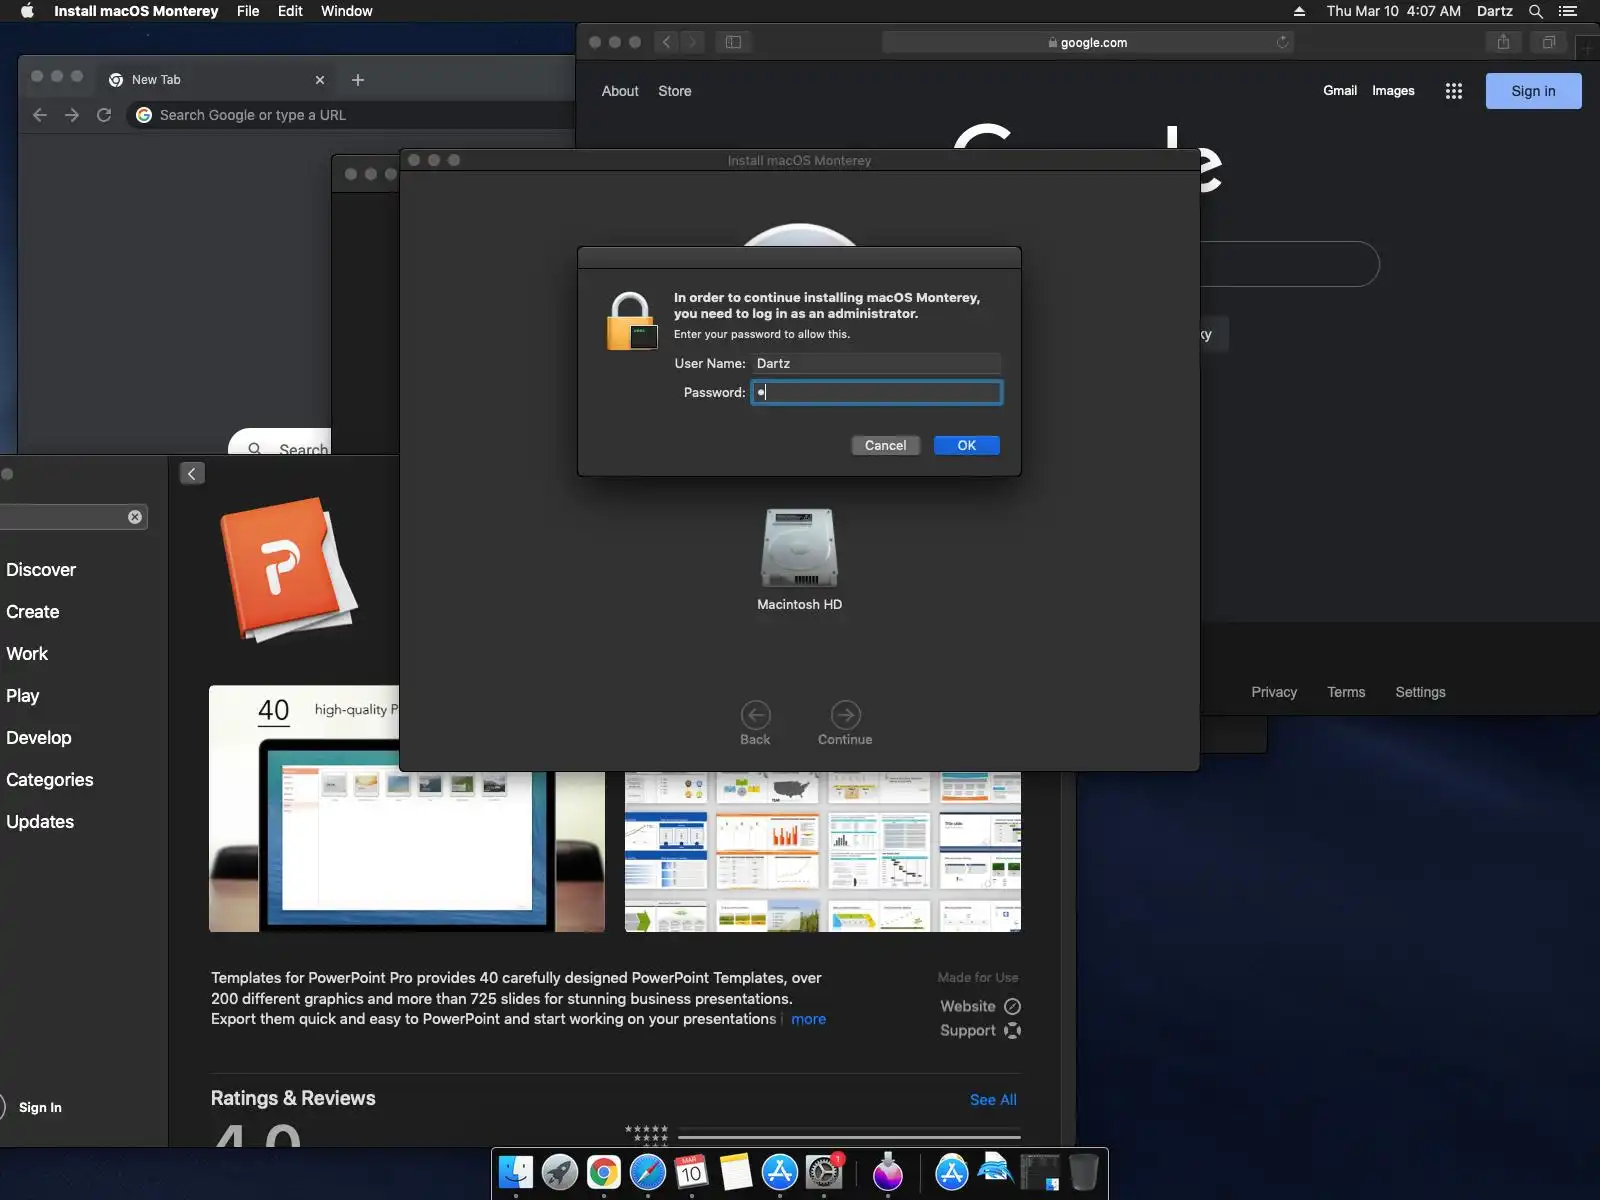Click the App Store icon left of System Preferences
Image resolution: width=1600 pixels, height=1200 pixels.
[780, 1172]
